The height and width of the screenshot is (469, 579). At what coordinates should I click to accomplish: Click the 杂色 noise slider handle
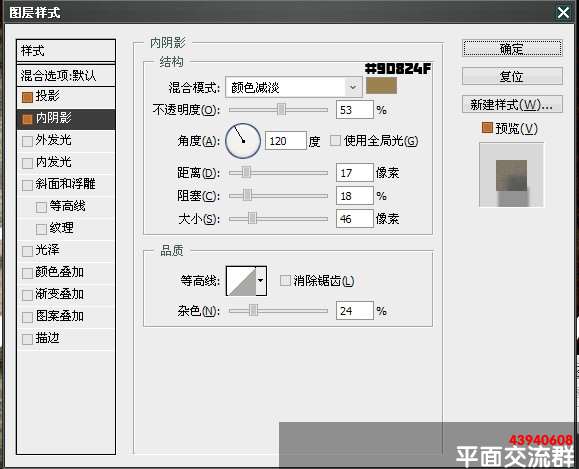point(253,311)
